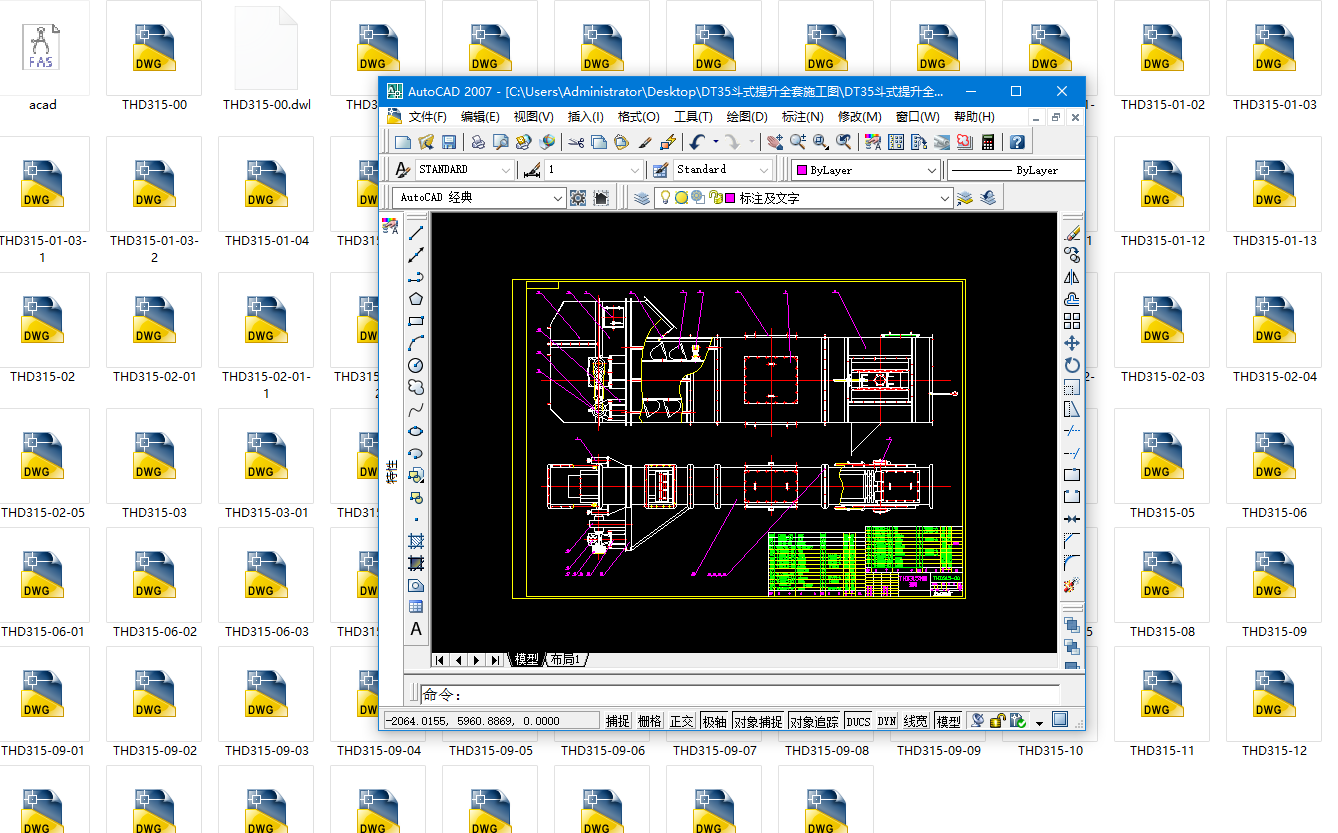Screen dimensions: 1338x833
Task: Open the STANDARD text style dropdown
Action: coord(464,170)
